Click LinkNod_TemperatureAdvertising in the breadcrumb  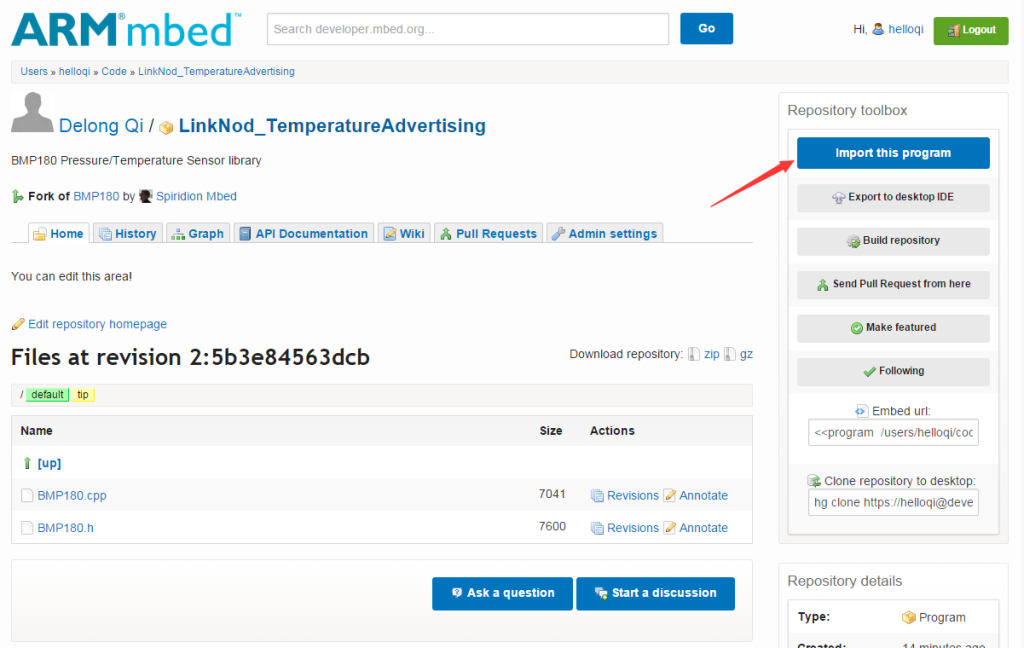click(216, 71)
